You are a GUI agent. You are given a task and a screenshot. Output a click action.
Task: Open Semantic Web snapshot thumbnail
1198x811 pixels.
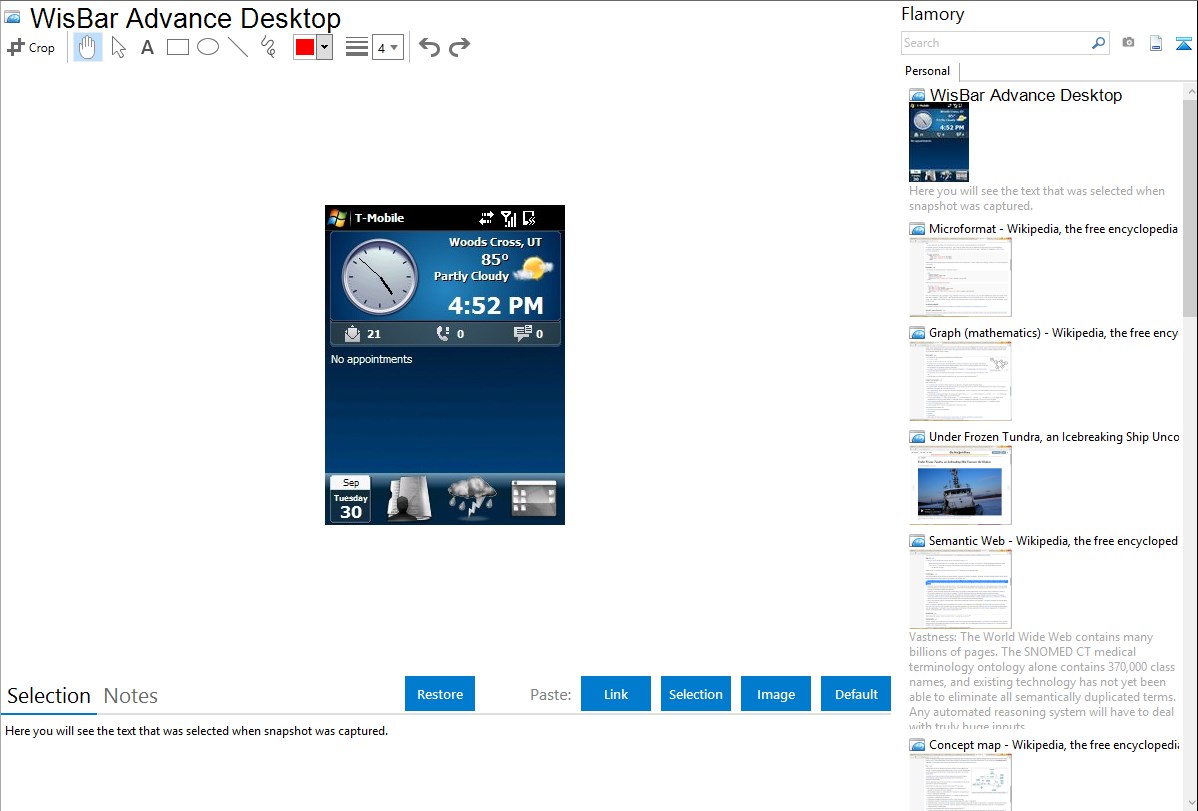[960, 589]
